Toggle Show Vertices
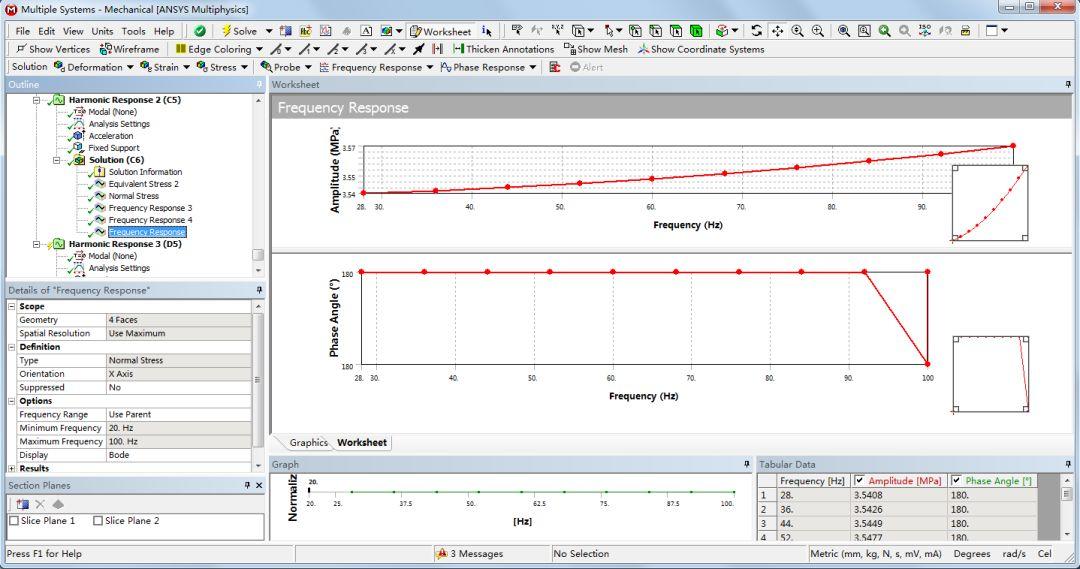 coord(53,49)
